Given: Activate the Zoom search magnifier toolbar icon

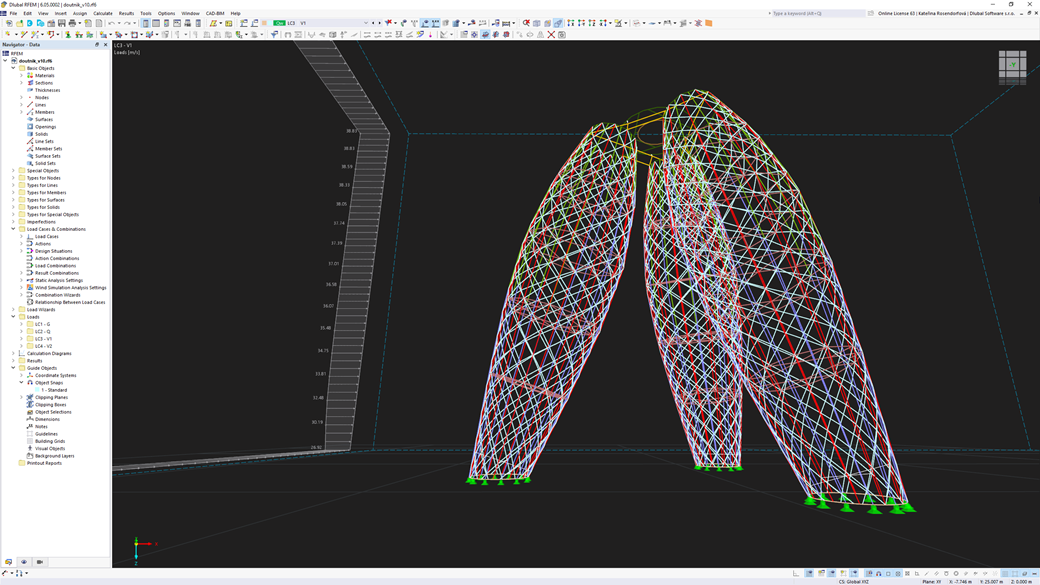Looking at the screenshot, I should [527, 21].
